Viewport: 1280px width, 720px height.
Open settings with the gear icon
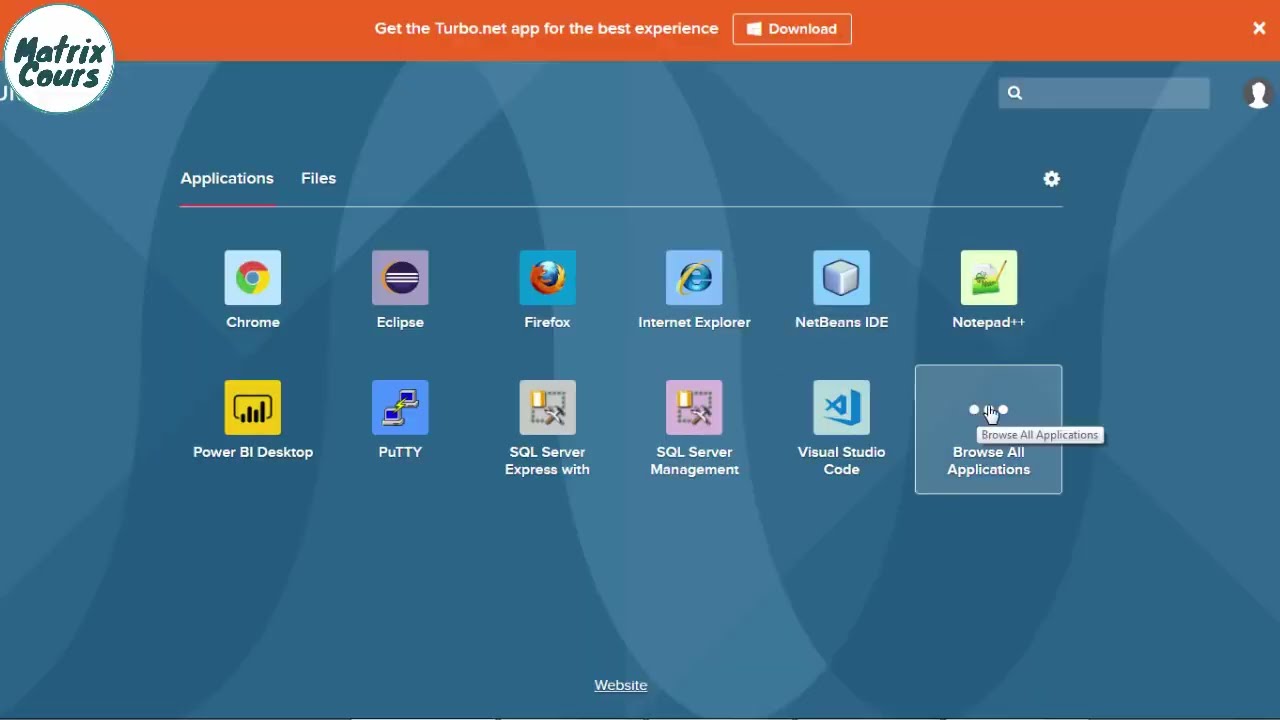tap(1051, 179)
